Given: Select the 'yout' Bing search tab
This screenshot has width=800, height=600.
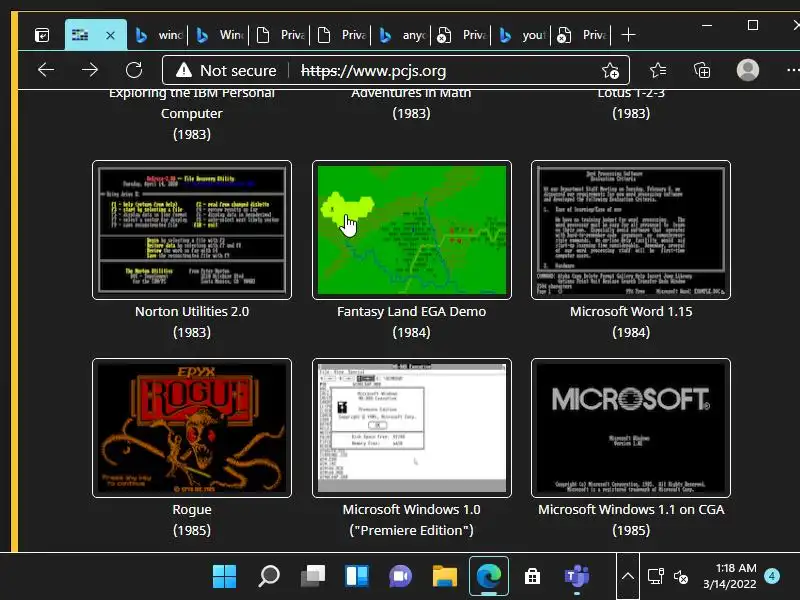Looking at the screenshot, I should (521, 35).
